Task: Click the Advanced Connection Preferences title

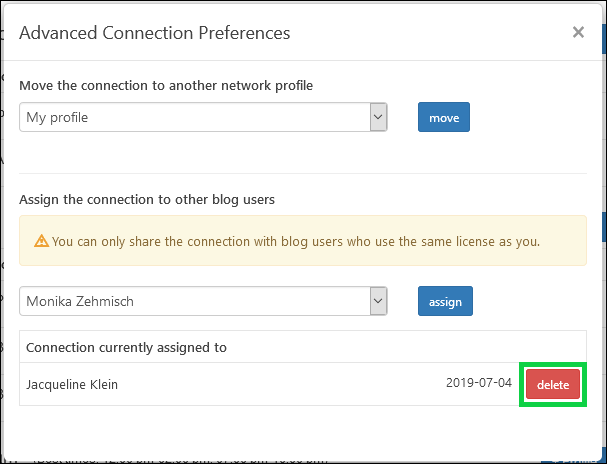Action: pos(154,33)
